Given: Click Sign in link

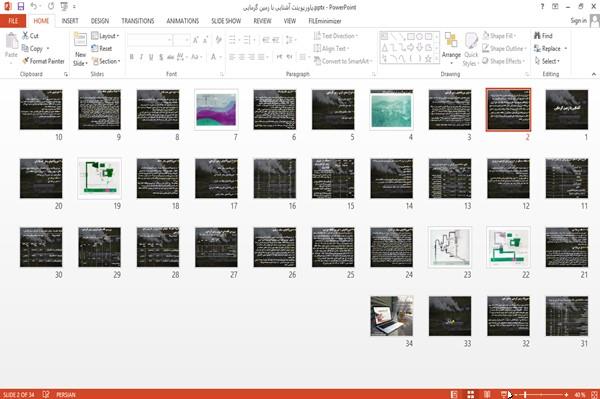Looking at the screenshot, I should (x=578, y=21).
